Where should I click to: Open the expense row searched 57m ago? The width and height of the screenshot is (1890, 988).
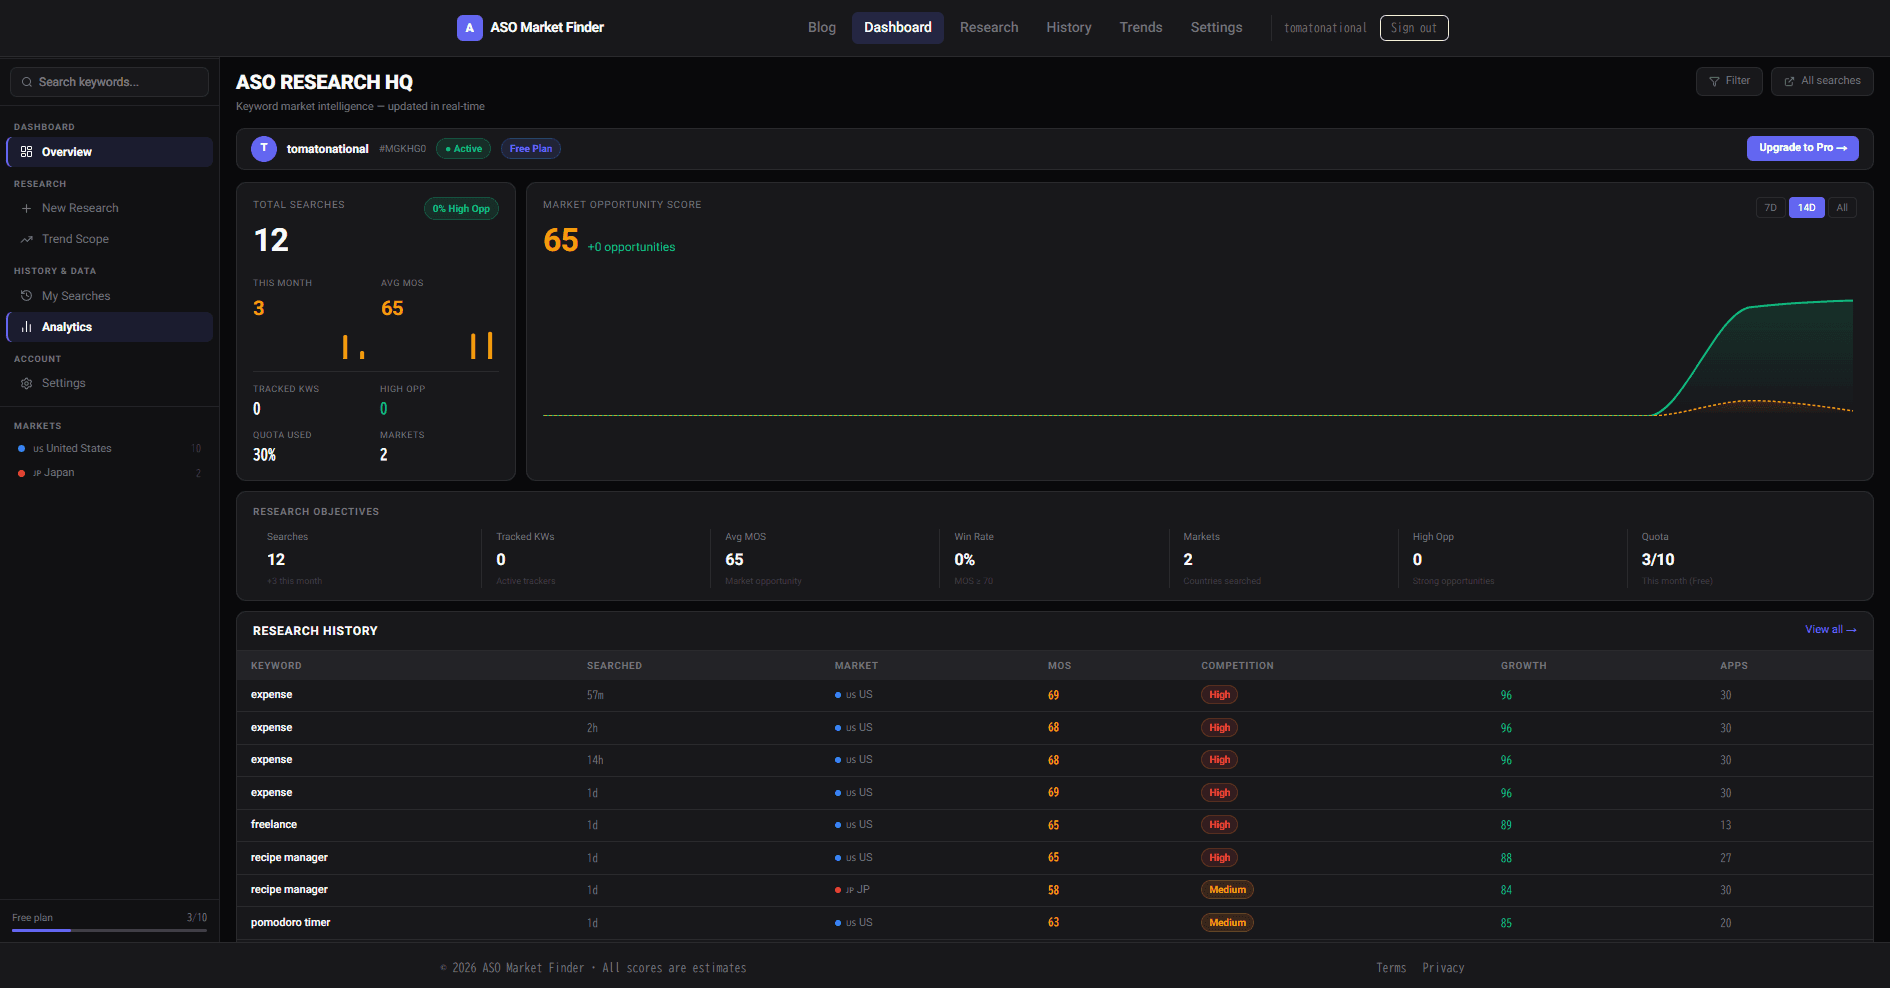[x=1054, y=695]
